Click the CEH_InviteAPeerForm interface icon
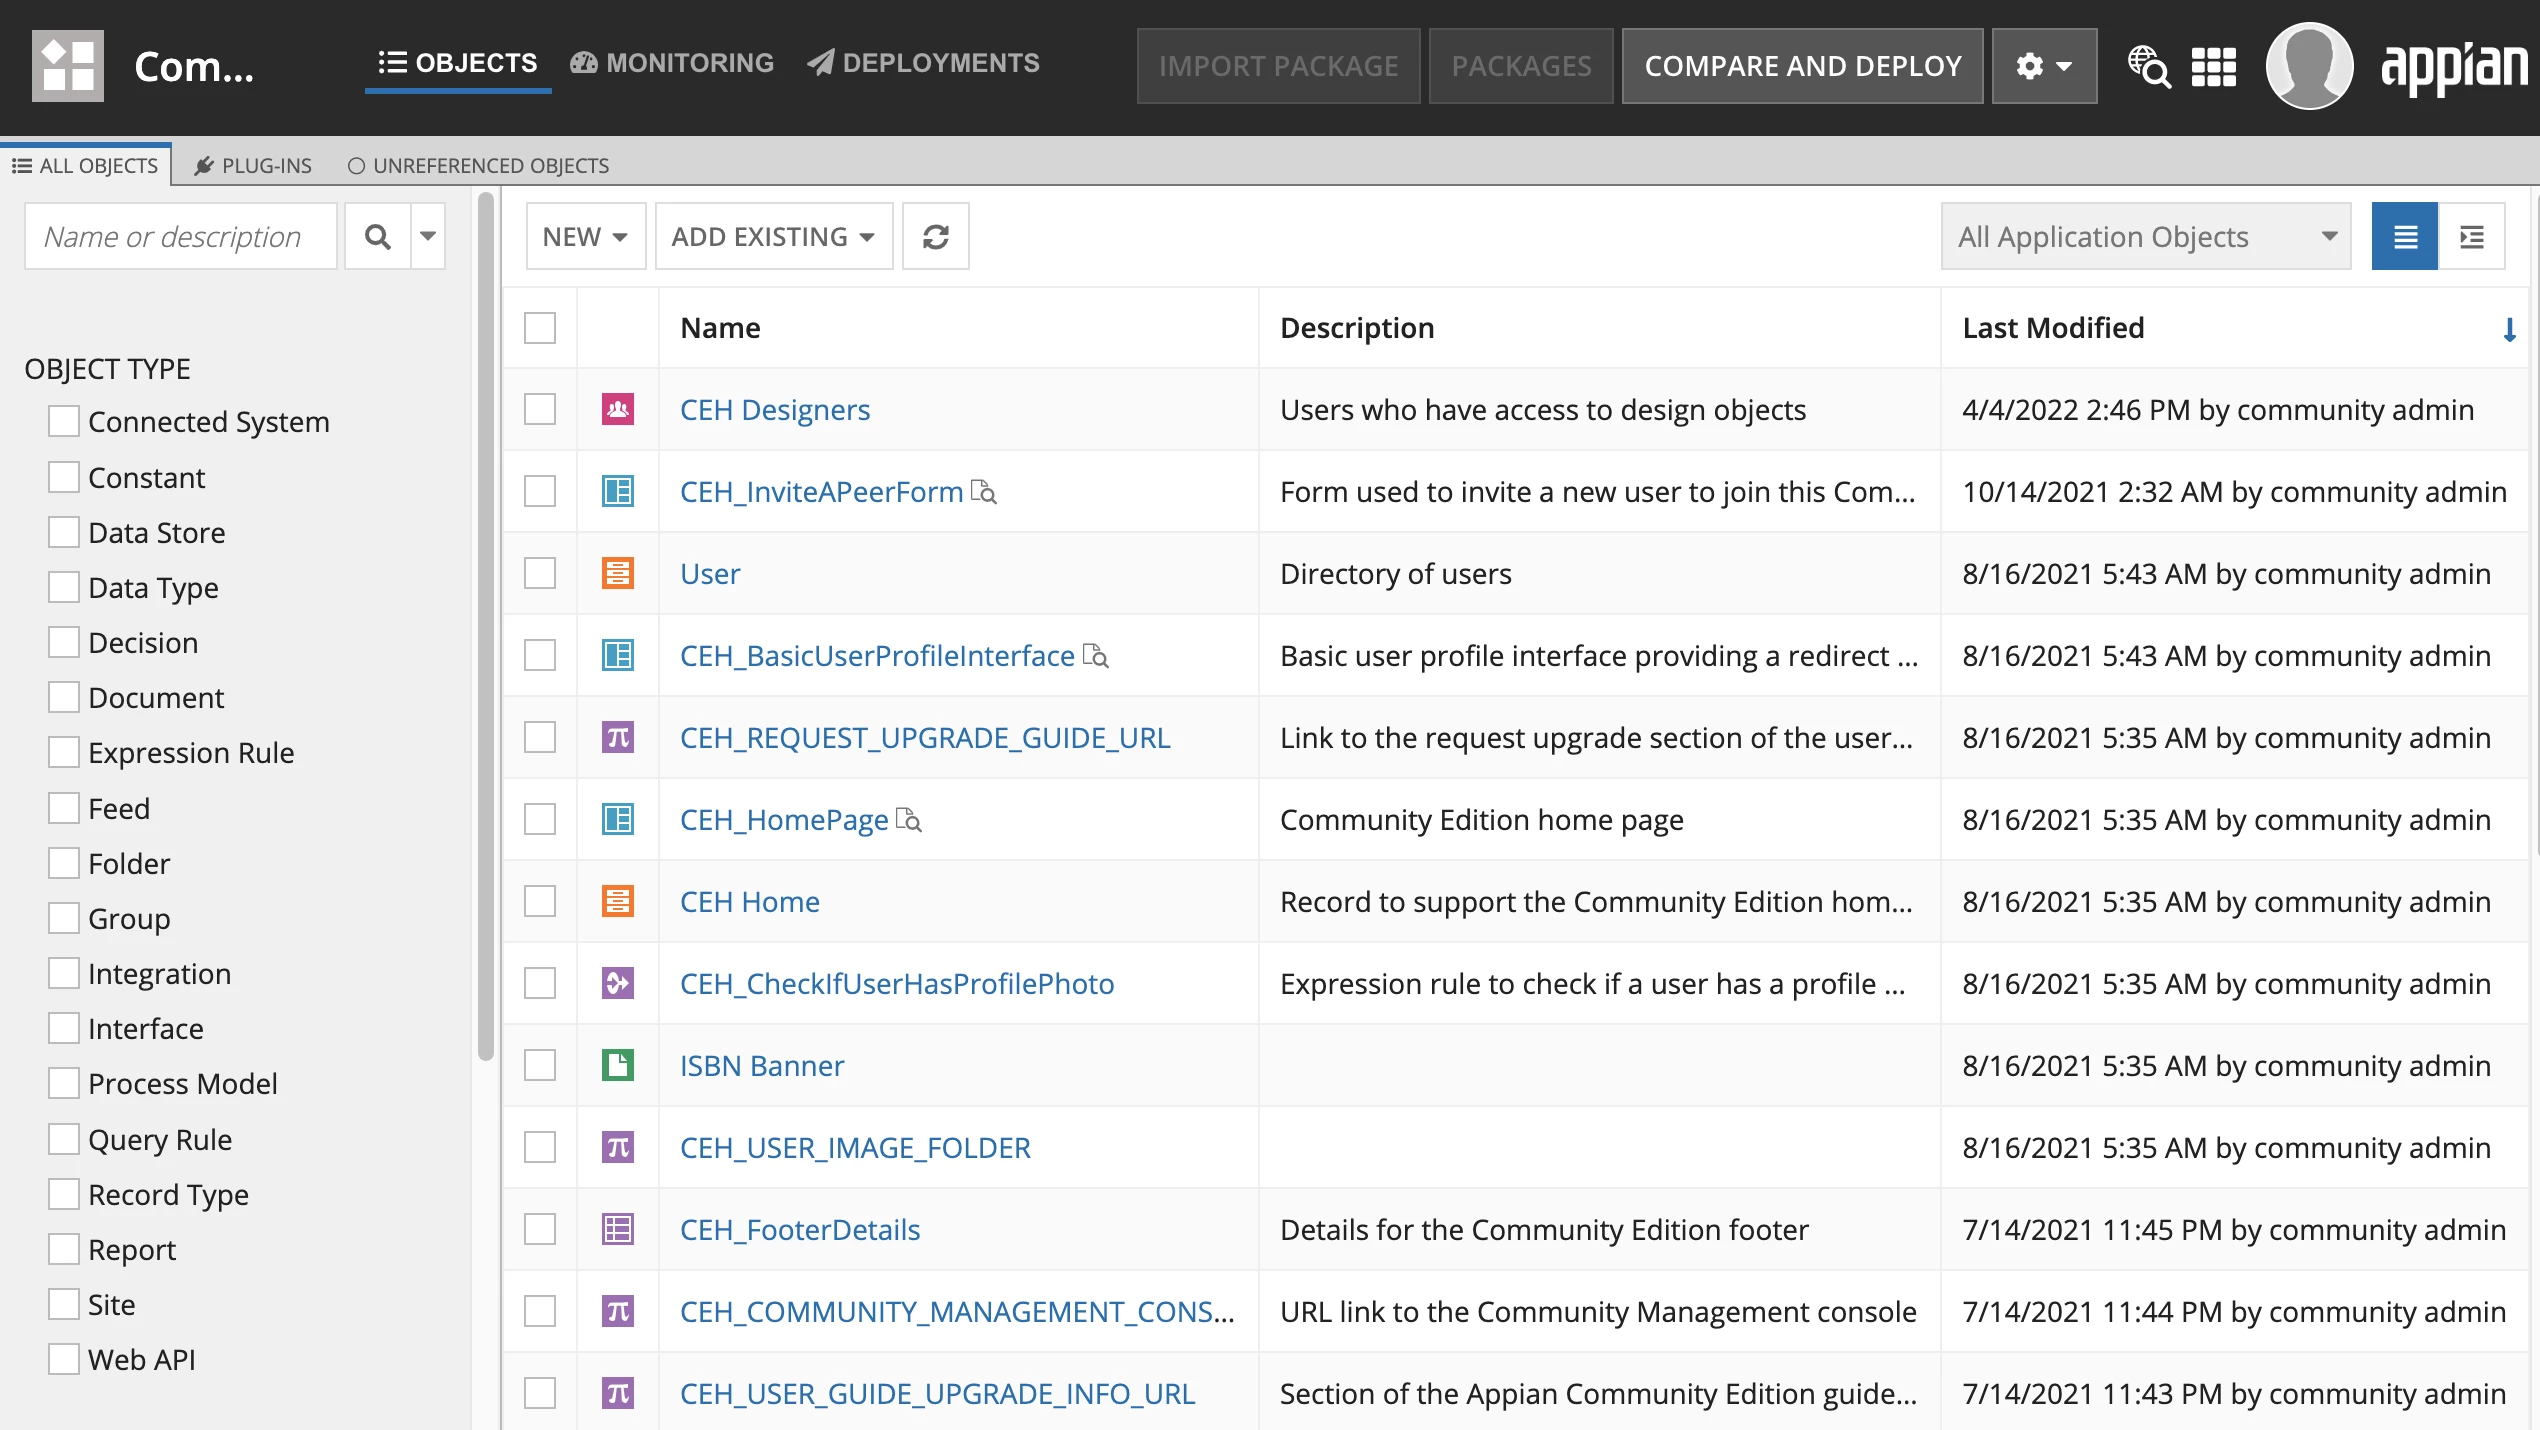This screenshot has width=2540, height=1430. point(618,491)
